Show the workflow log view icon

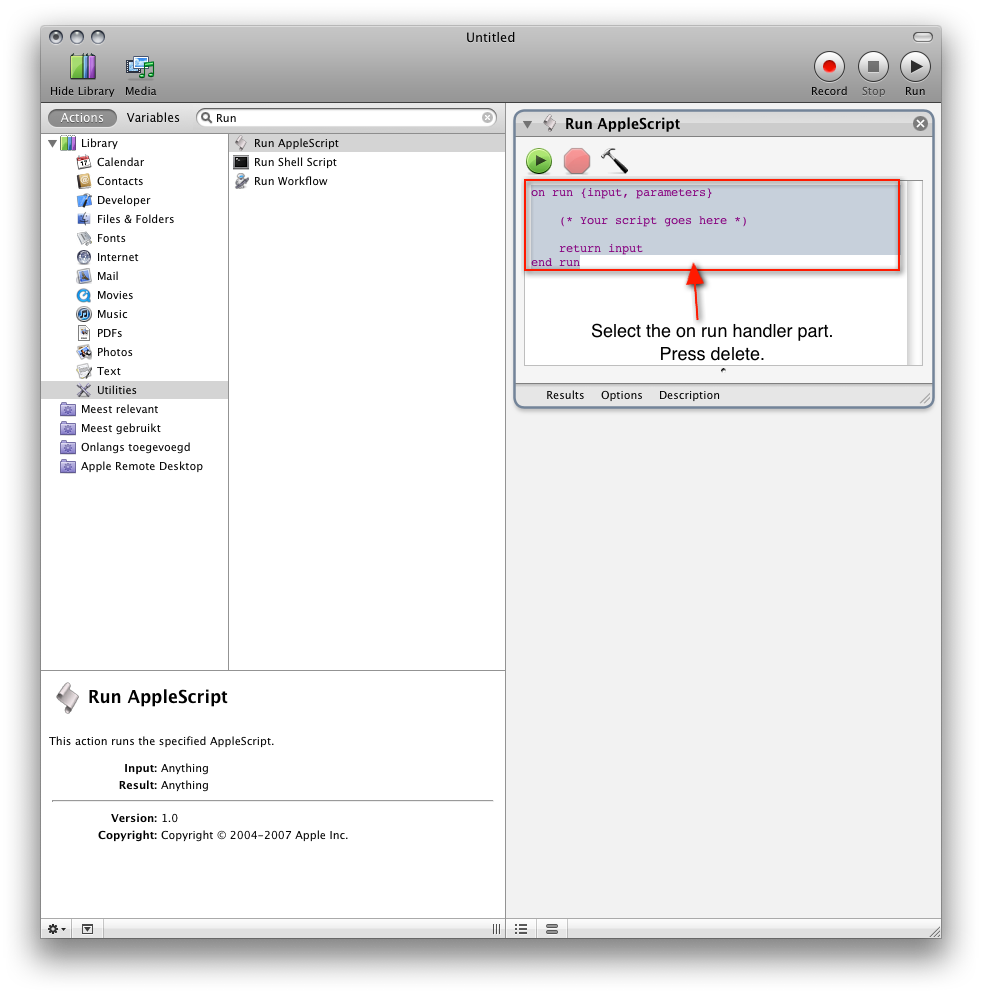point(552,929)
